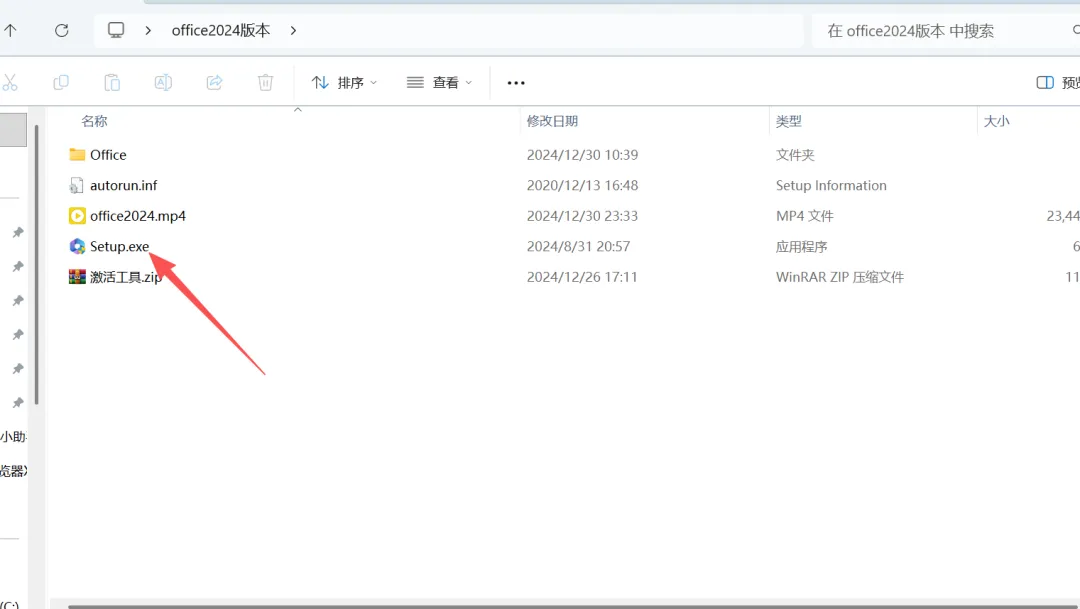This screenshot has width=1080, height=609.
Task: Sort by 名称 column header
Action: (94, 121)
